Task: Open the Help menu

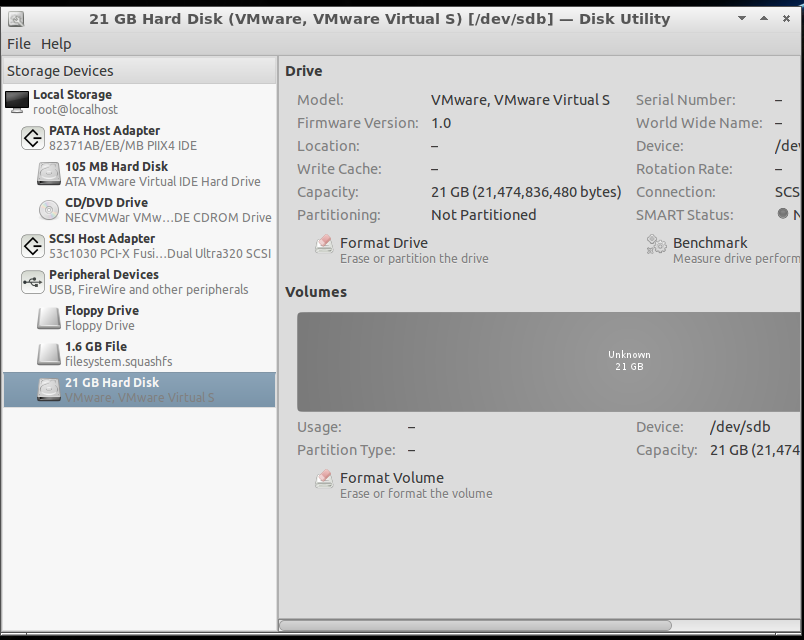Action: coord(56,44)
